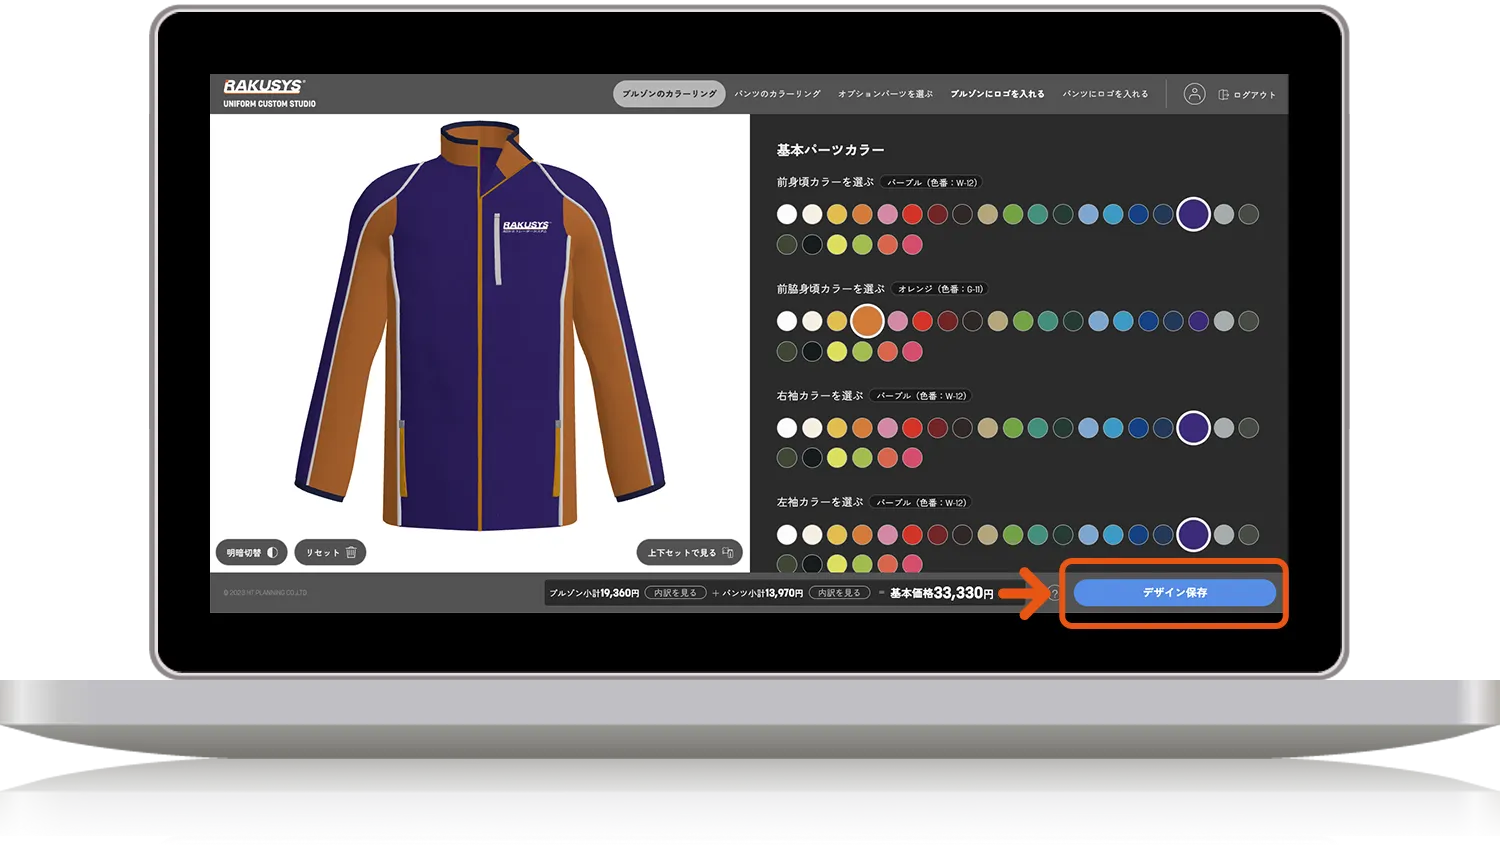
Task: Pick the red swatch in 左袖カラー row
Action: (912, 535)
